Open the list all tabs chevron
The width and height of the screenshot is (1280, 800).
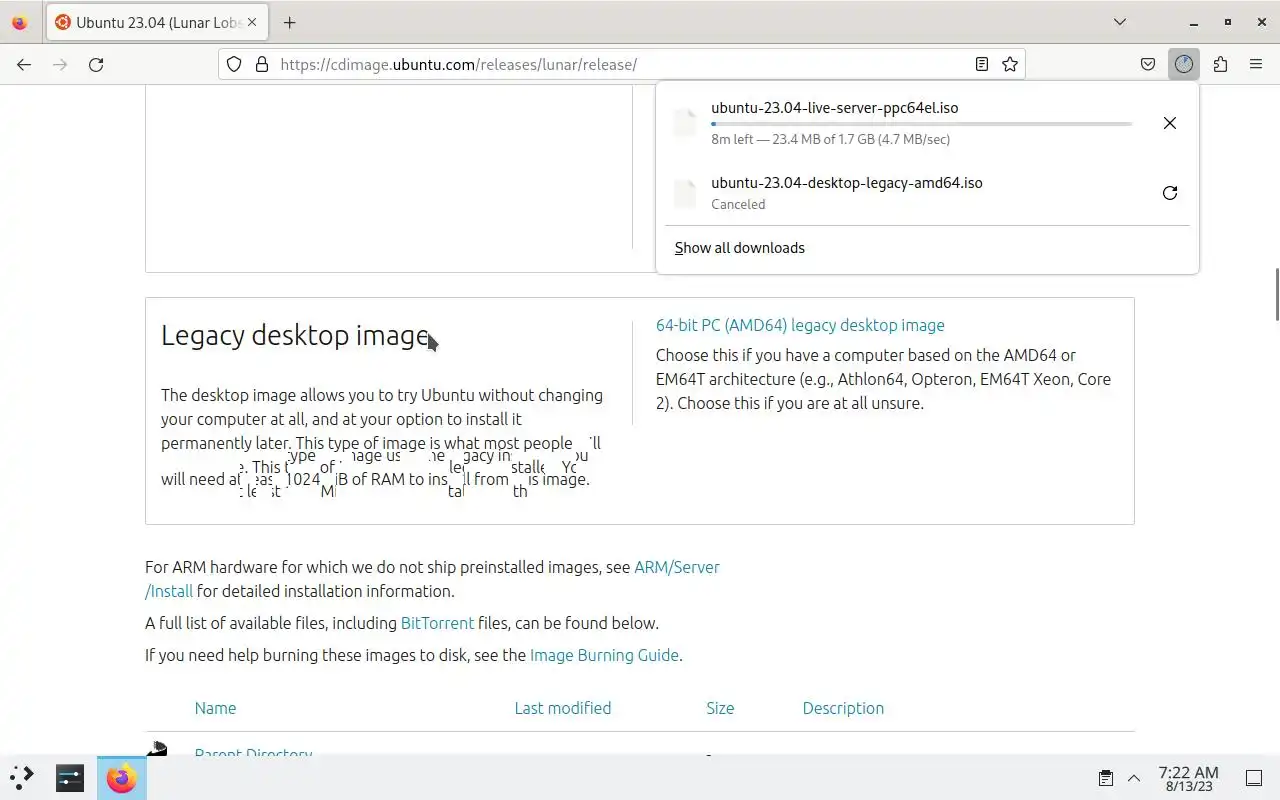tap(1120, 22)
